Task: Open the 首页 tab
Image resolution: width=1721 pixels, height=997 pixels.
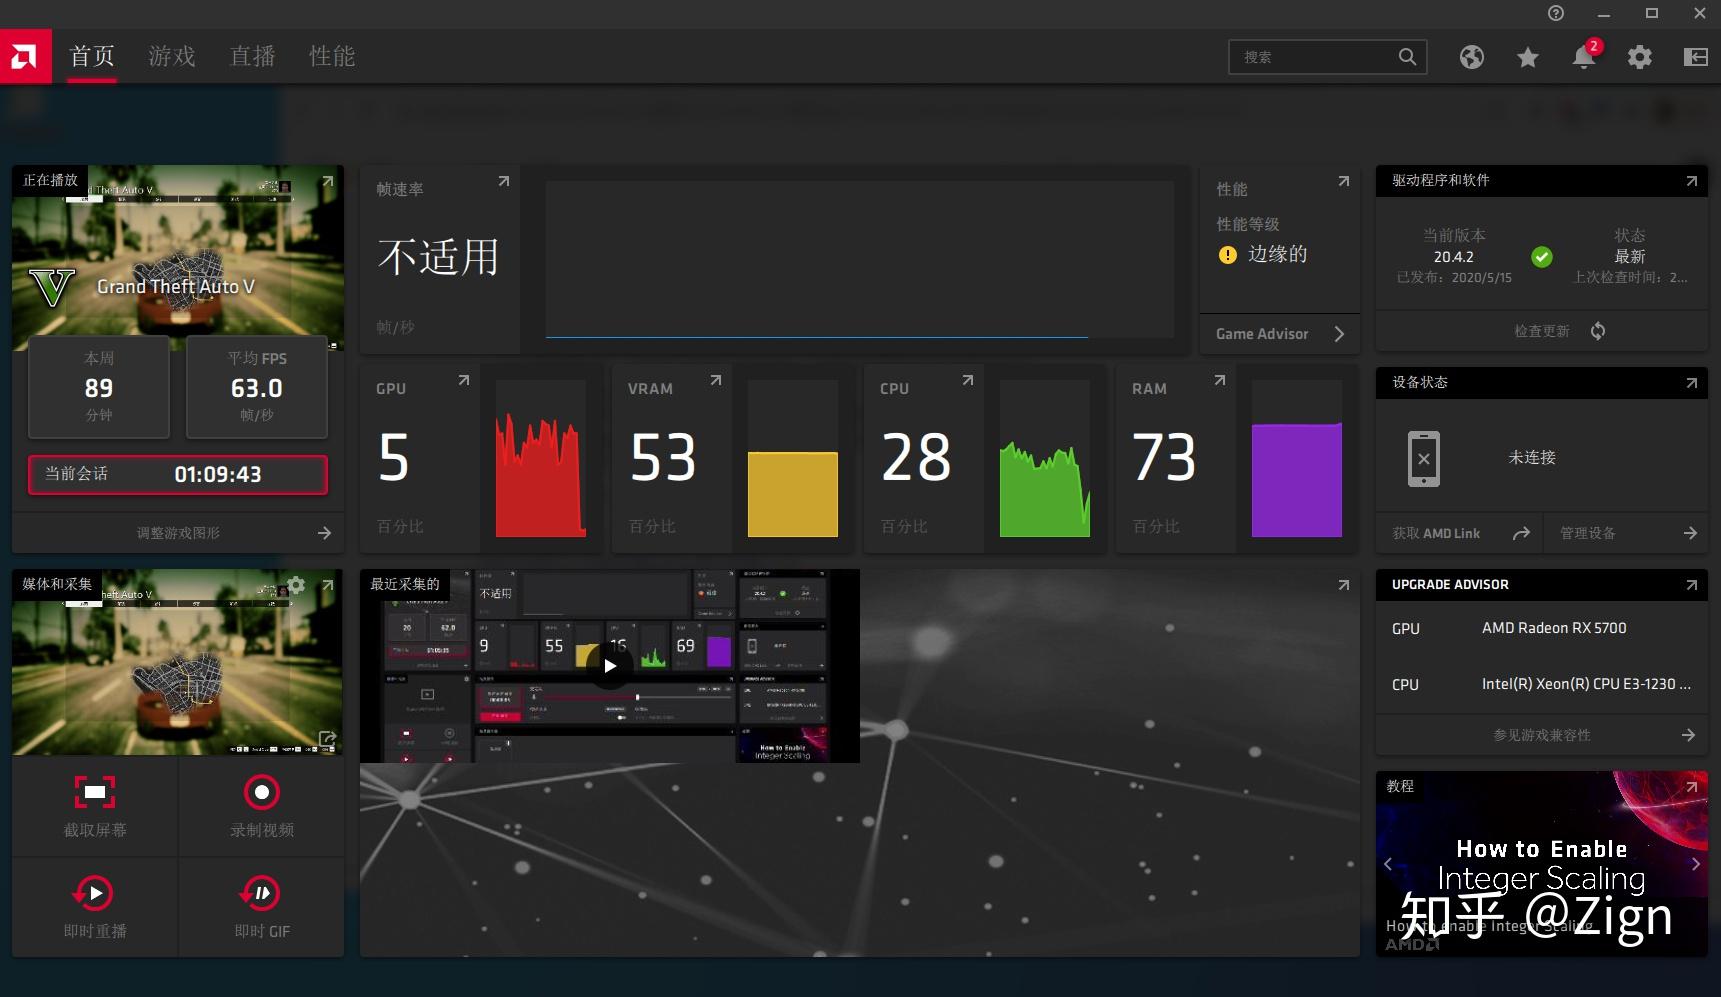Action: [x=92, y=57]
